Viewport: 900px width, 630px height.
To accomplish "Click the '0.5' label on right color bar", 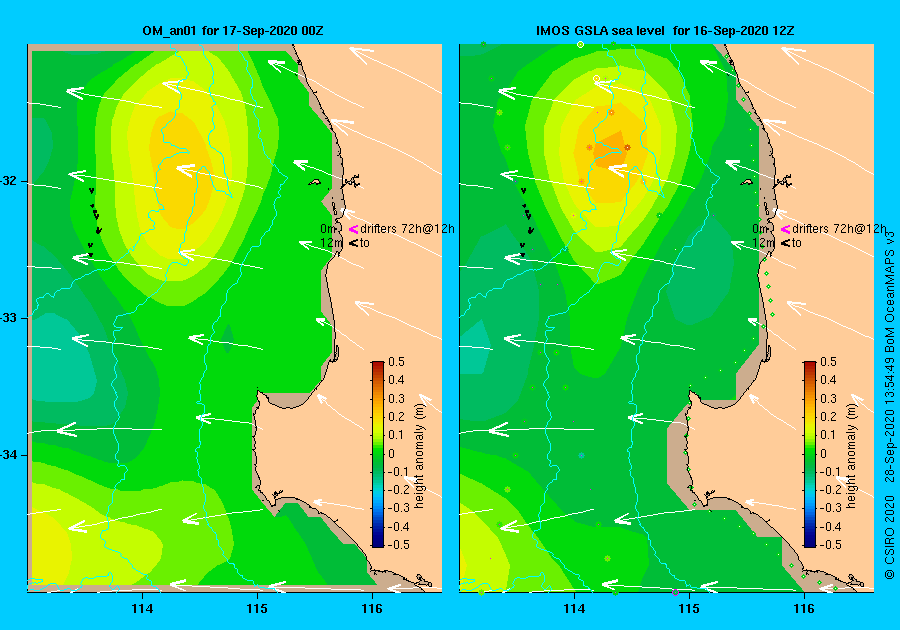I will click(828, 362).
